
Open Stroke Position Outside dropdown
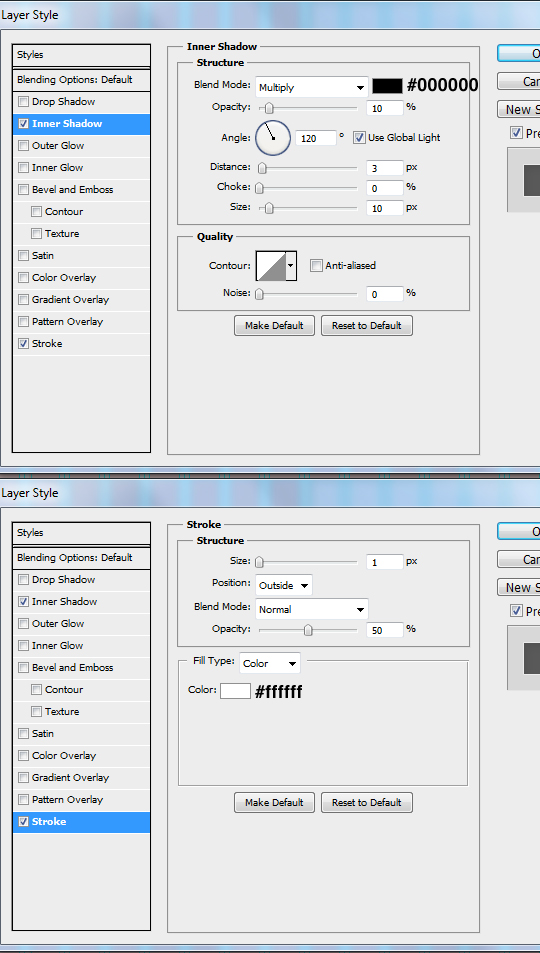[x=284, y=585]
